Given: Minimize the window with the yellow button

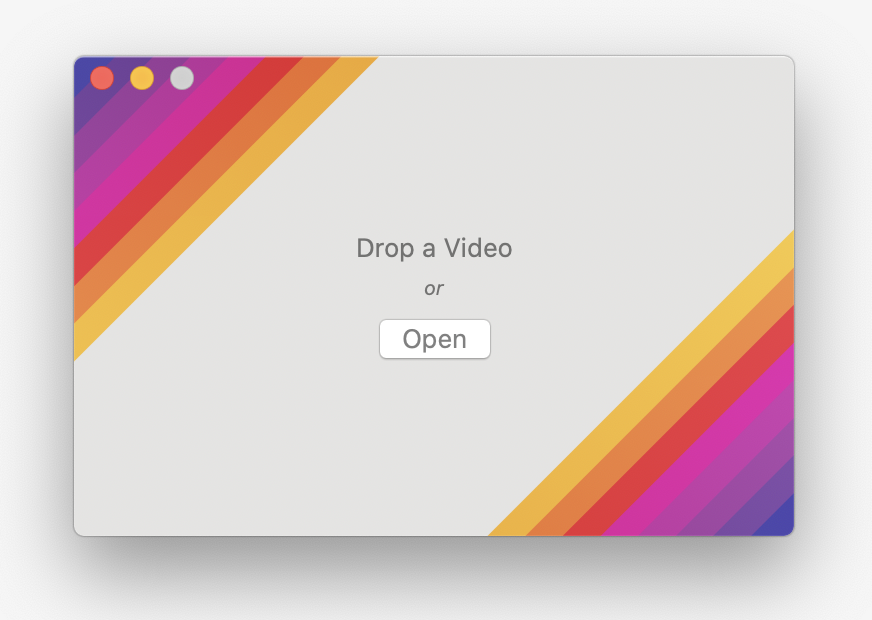Looking at the screenshot, I should 142,78.
